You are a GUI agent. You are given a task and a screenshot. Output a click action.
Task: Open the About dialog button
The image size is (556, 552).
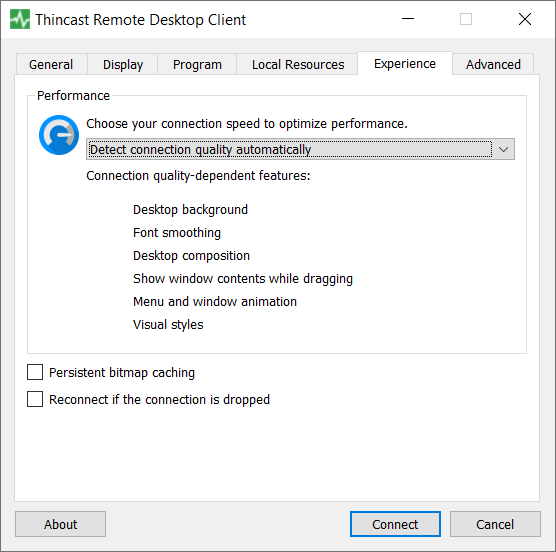tap(61, 524)
